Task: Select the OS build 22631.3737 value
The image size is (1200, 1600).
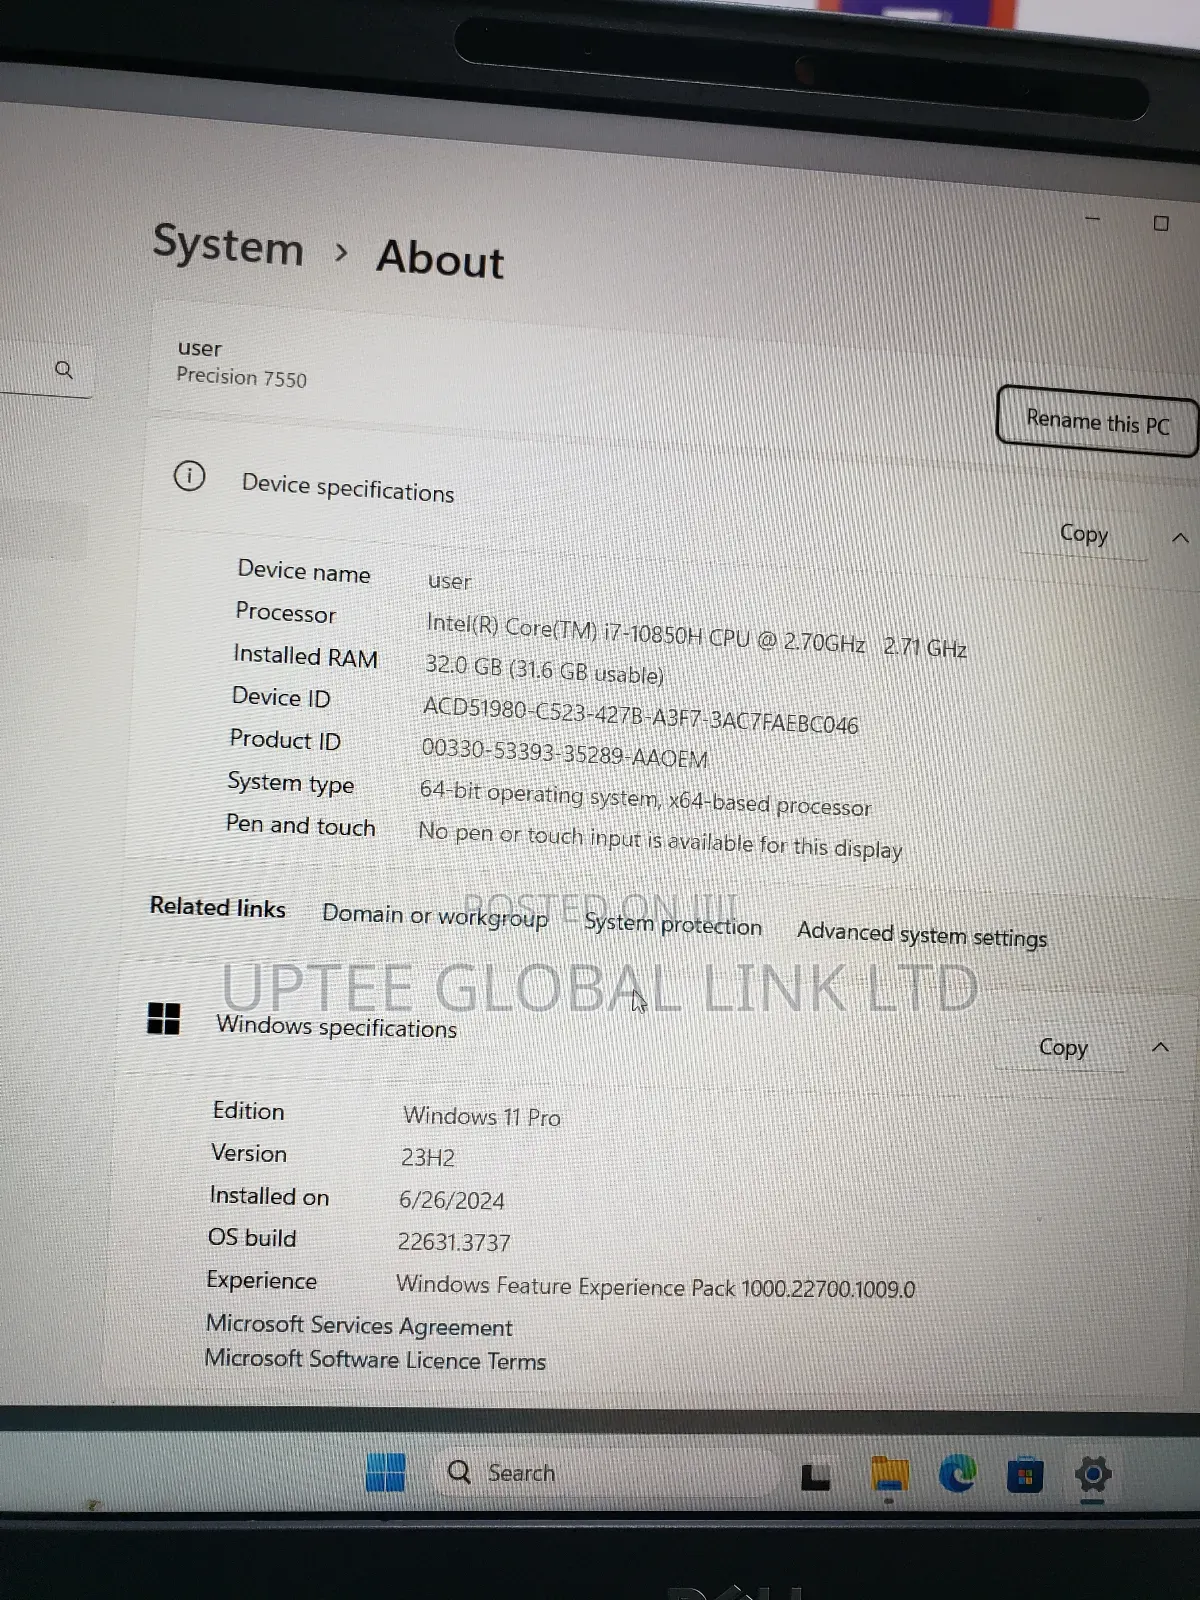Action: (x=454, y=1243)
